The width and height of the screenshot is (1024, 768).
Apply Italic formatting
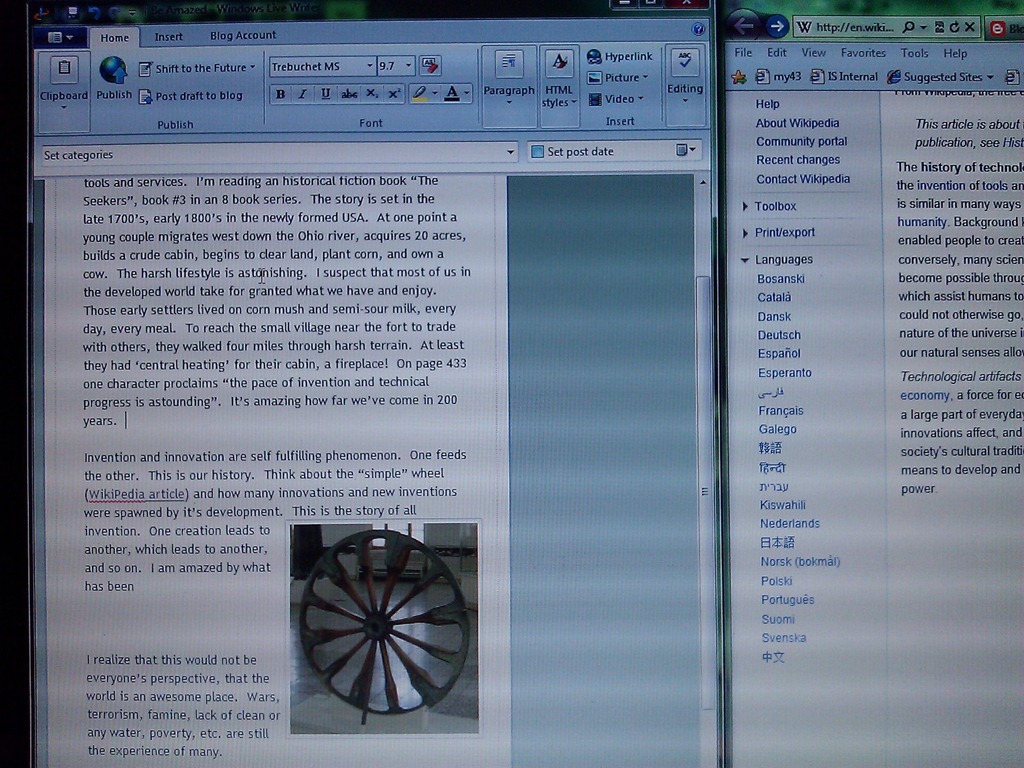coord(302,94)
